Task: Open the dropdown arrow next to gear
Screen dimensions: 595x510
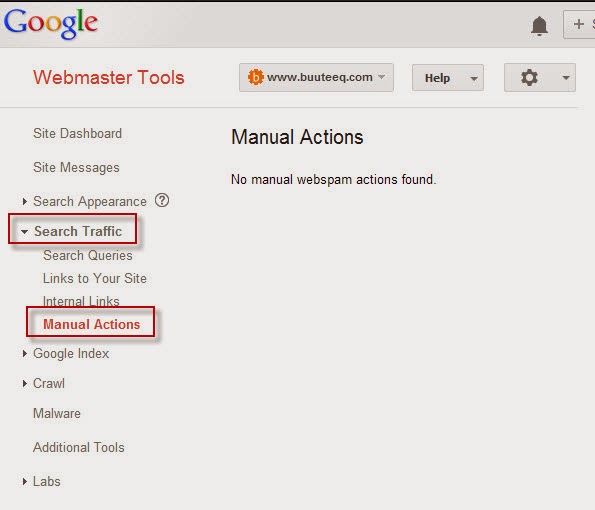Action: click(566, 78)
